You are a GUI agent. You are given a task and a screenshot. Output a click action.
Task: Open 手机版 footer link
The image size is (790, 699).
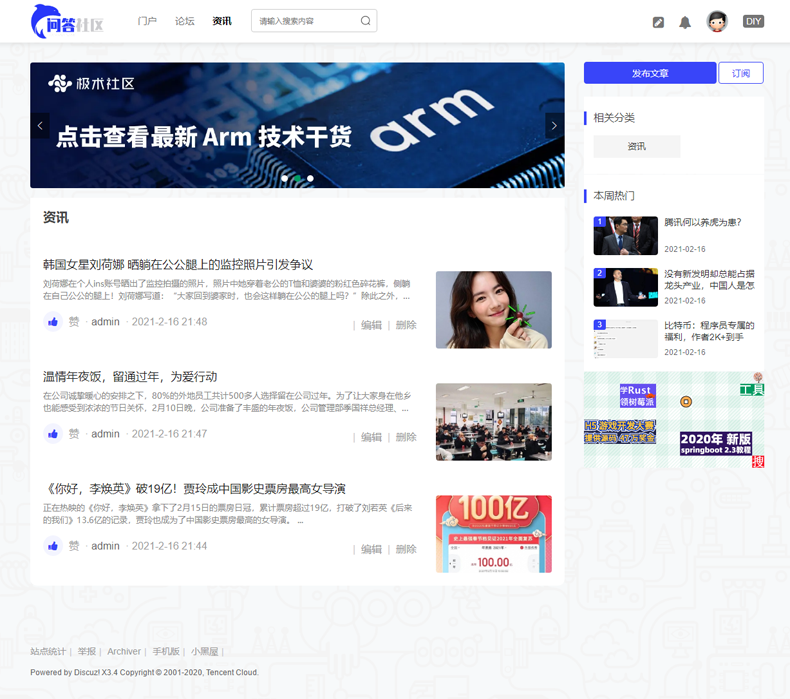[166, 651]
